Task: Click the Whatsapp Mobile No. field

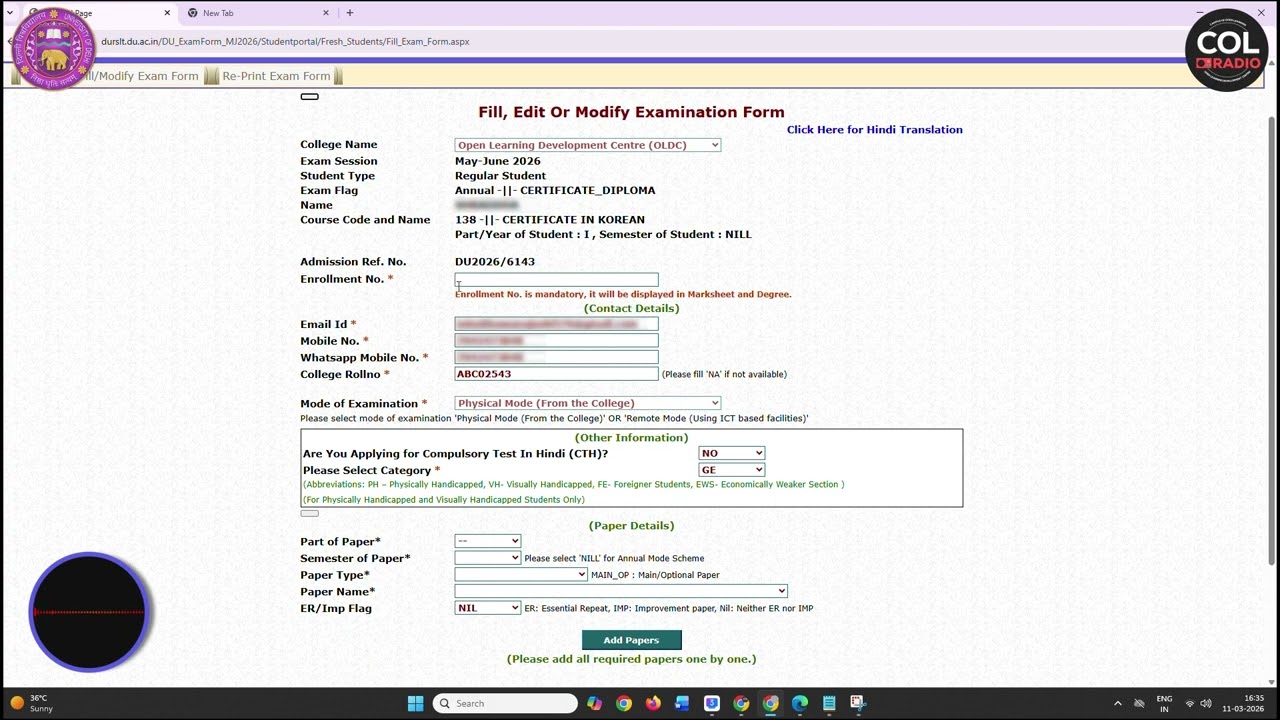Action: click(x=556, y=357)
